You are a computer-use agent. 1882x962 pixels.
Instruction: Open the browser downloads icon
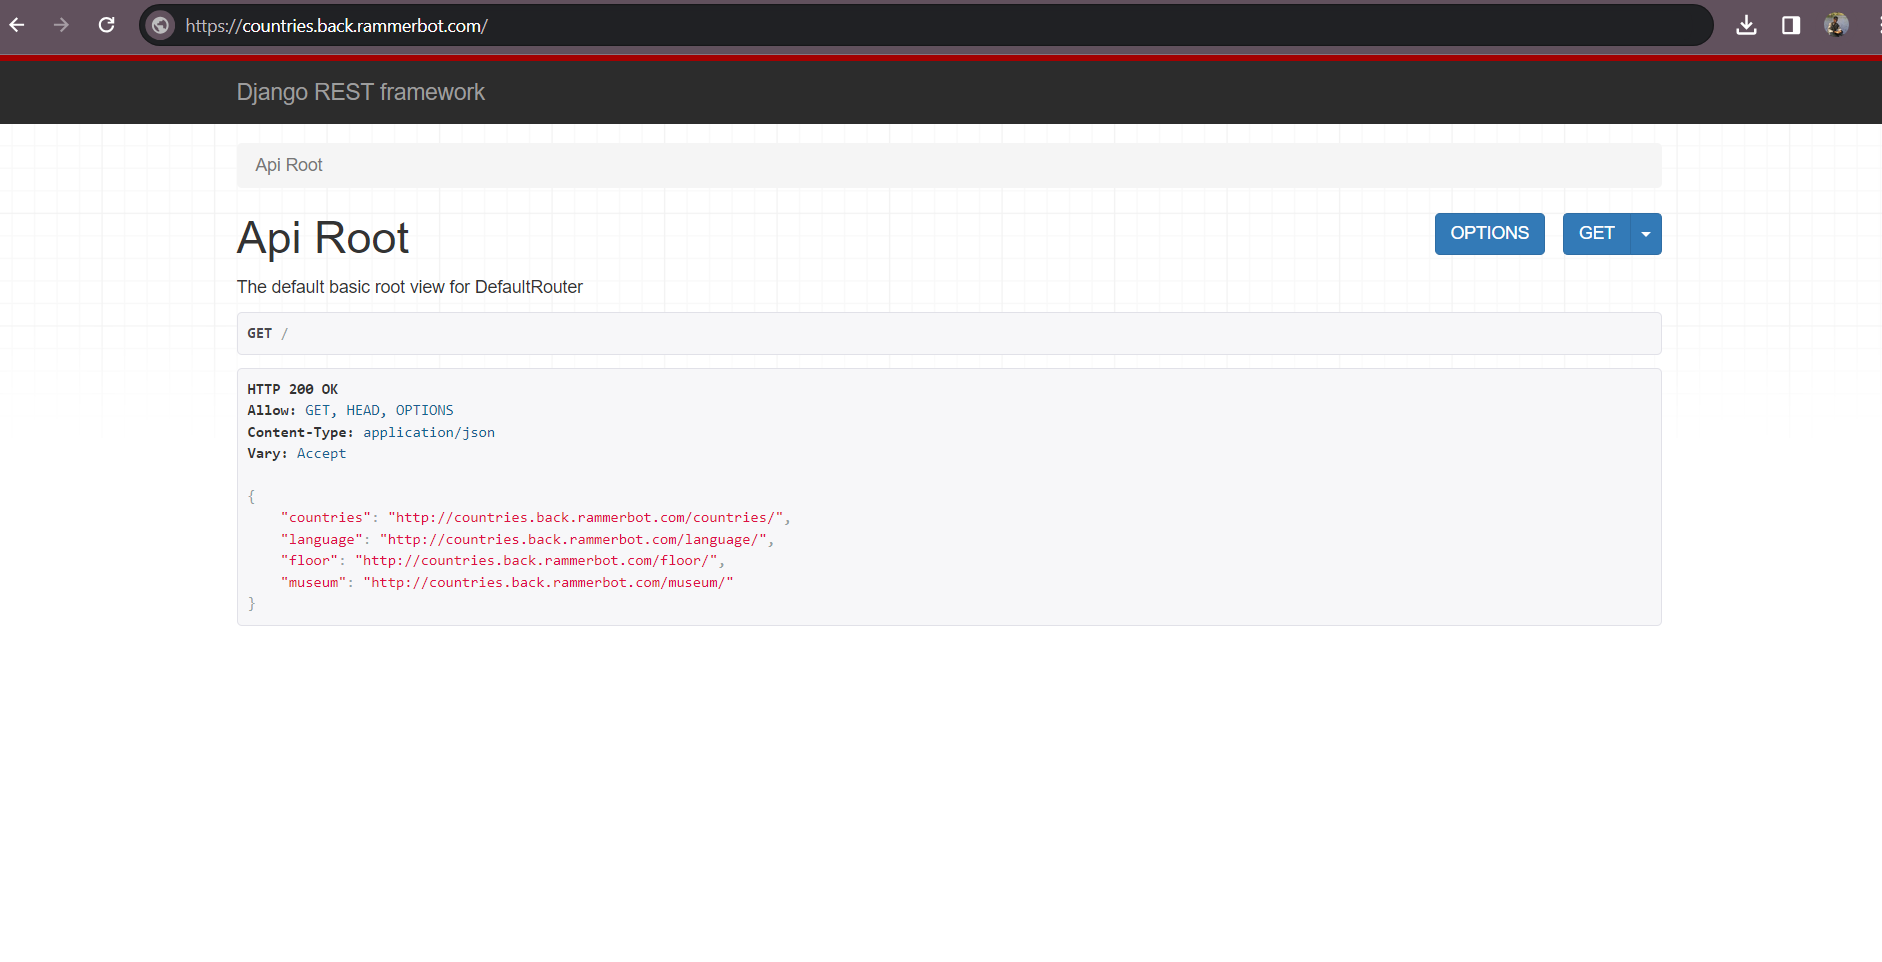point(1746,25)
